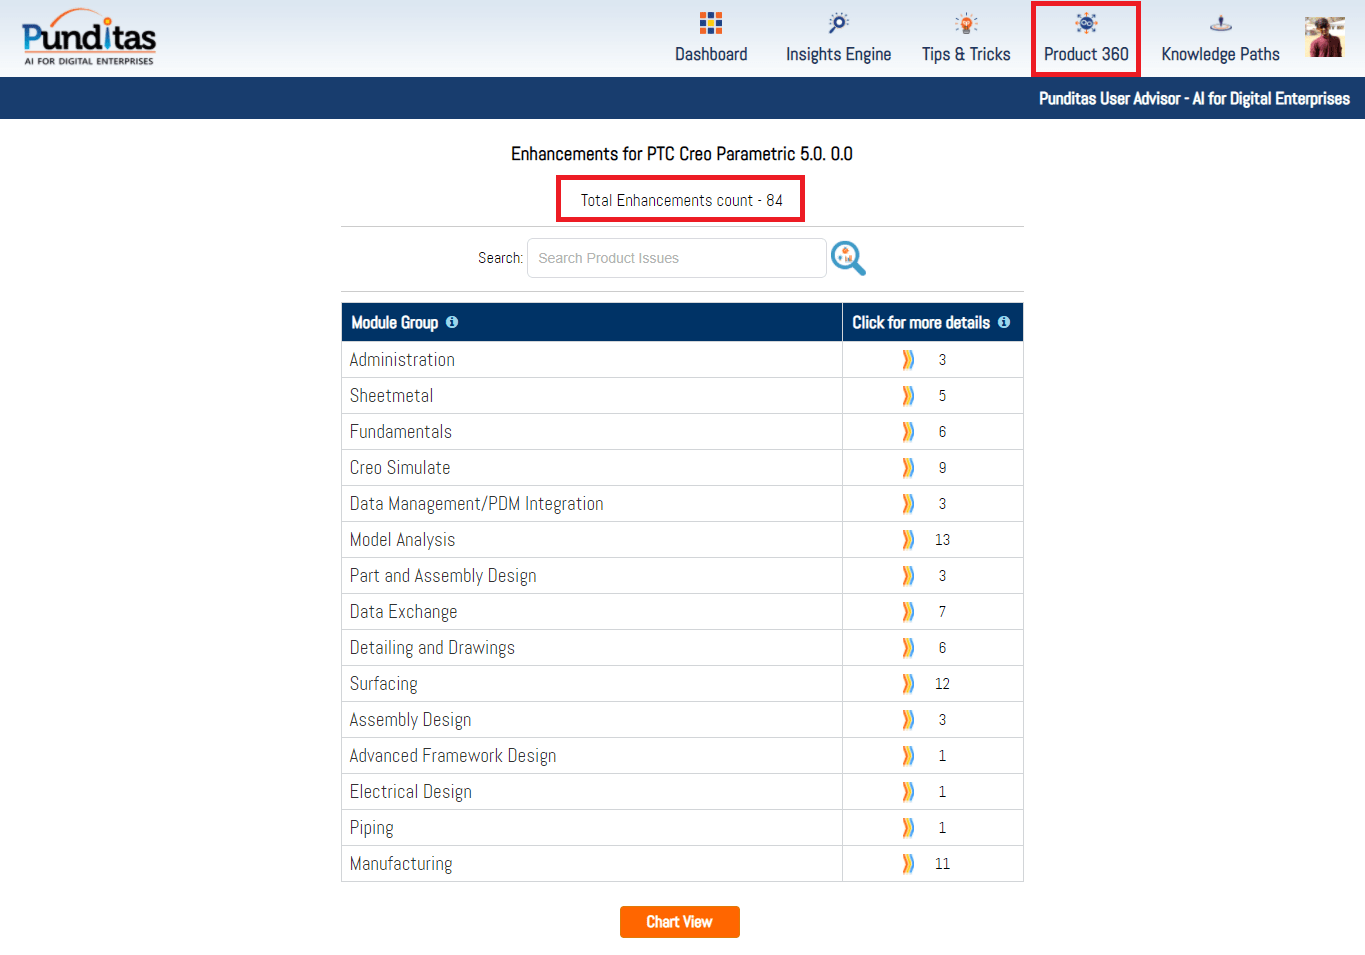Expand details arrow for Administration
This screenshot has height=955, width=1365.
tap(908, 360)
